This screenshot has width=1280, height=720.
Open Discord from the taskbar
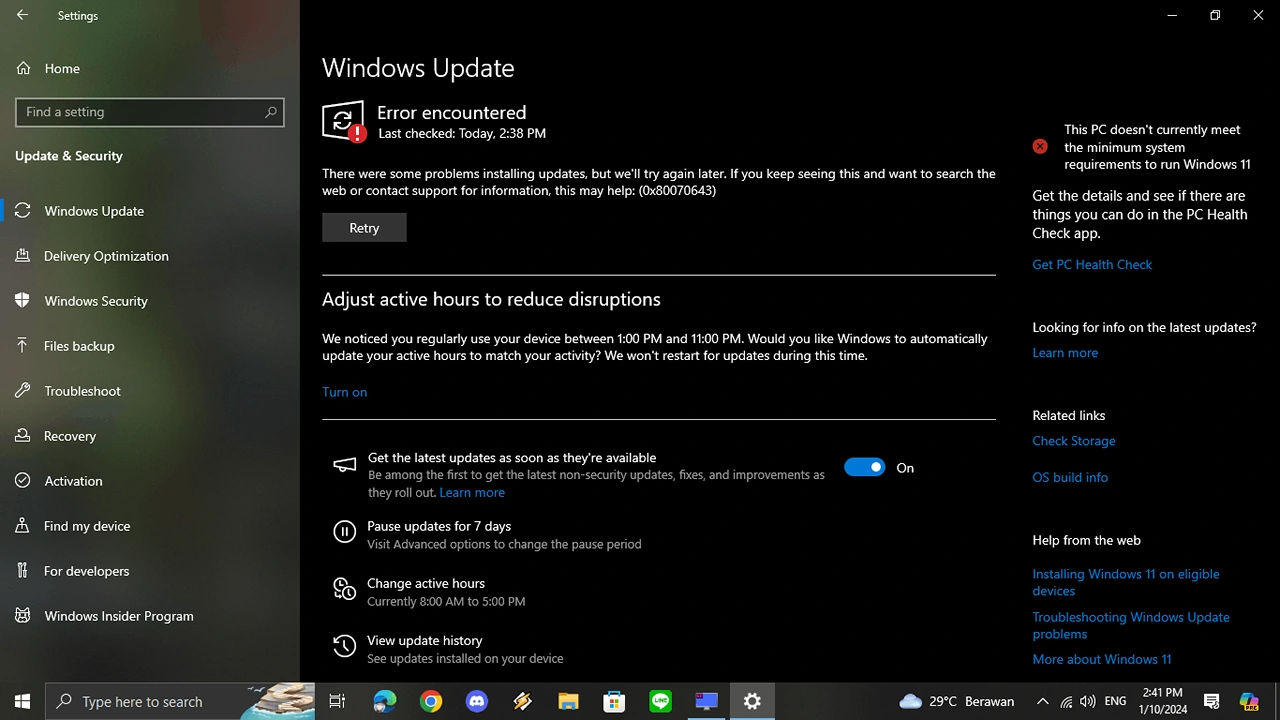pos(477,701)
